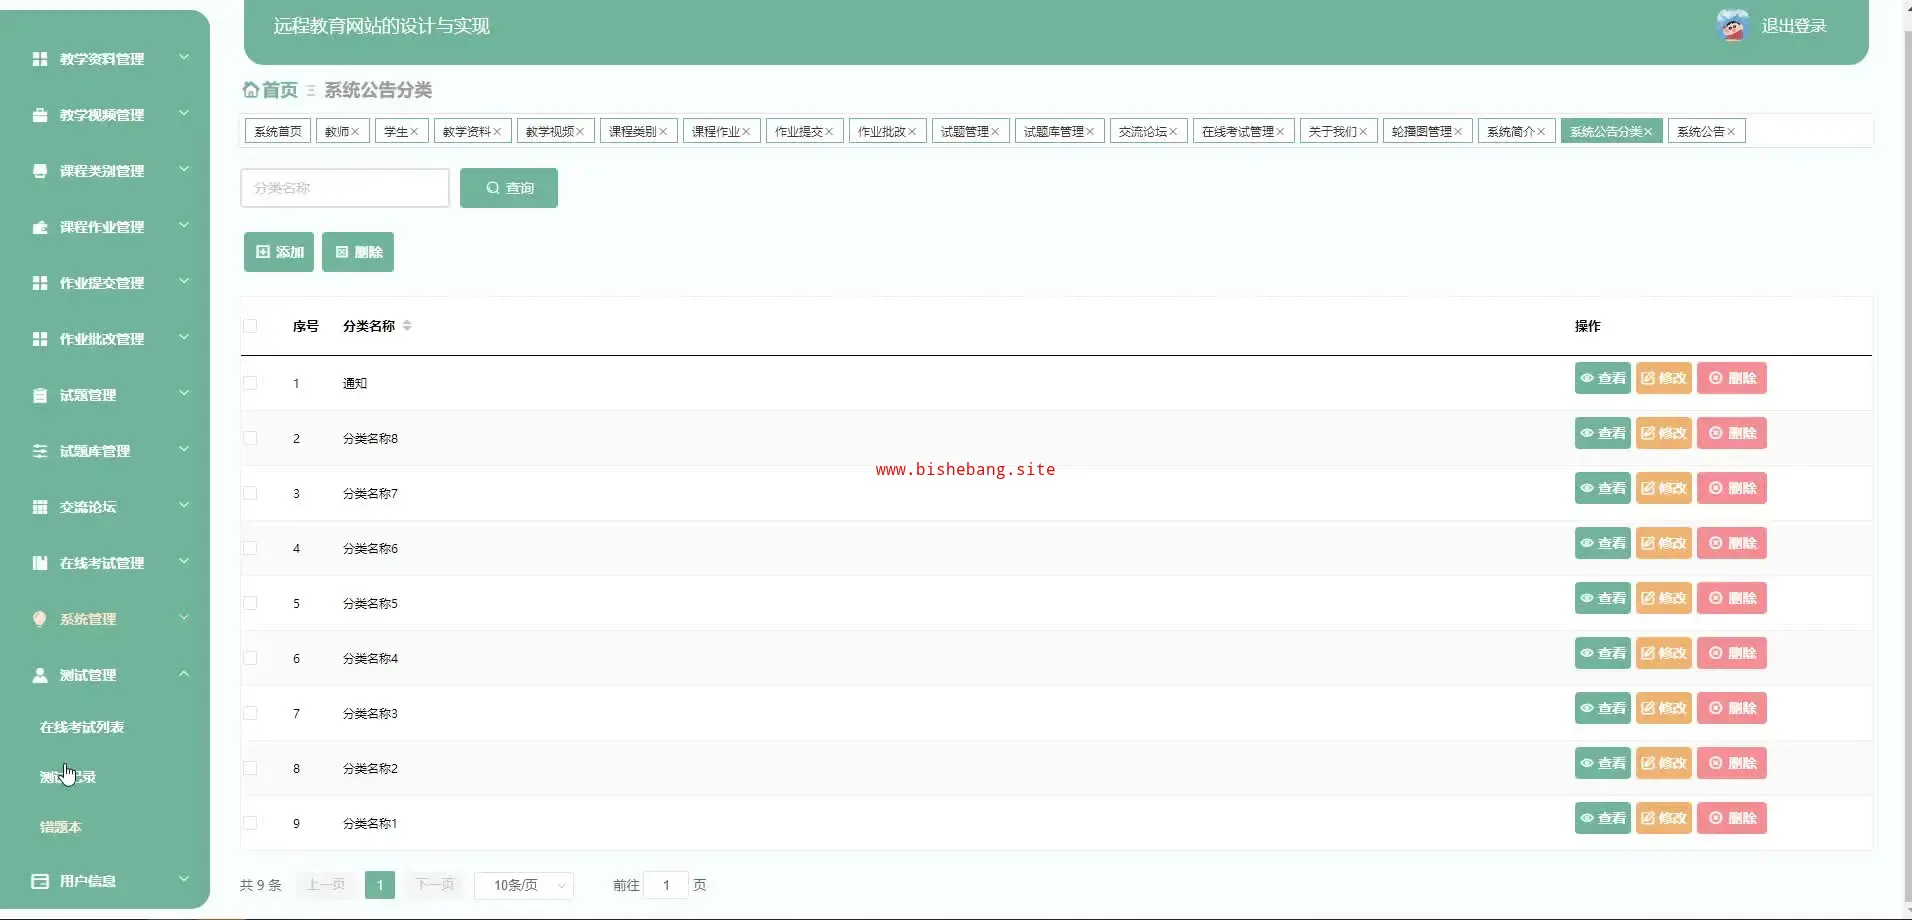
Task: Switch to the 轮播图管理 tab
Action: 1427,131
